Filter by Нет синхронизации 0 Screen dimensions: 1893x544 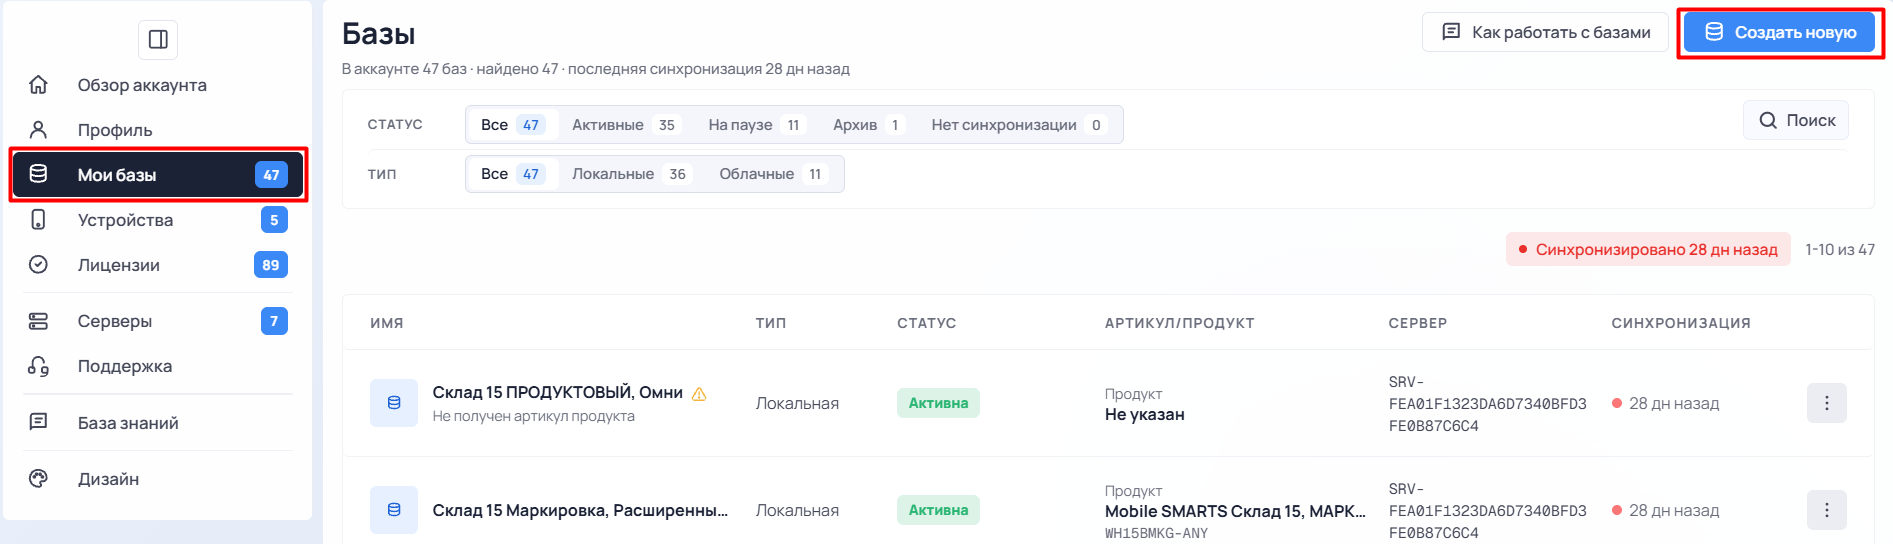click(x=1019, y=125)
